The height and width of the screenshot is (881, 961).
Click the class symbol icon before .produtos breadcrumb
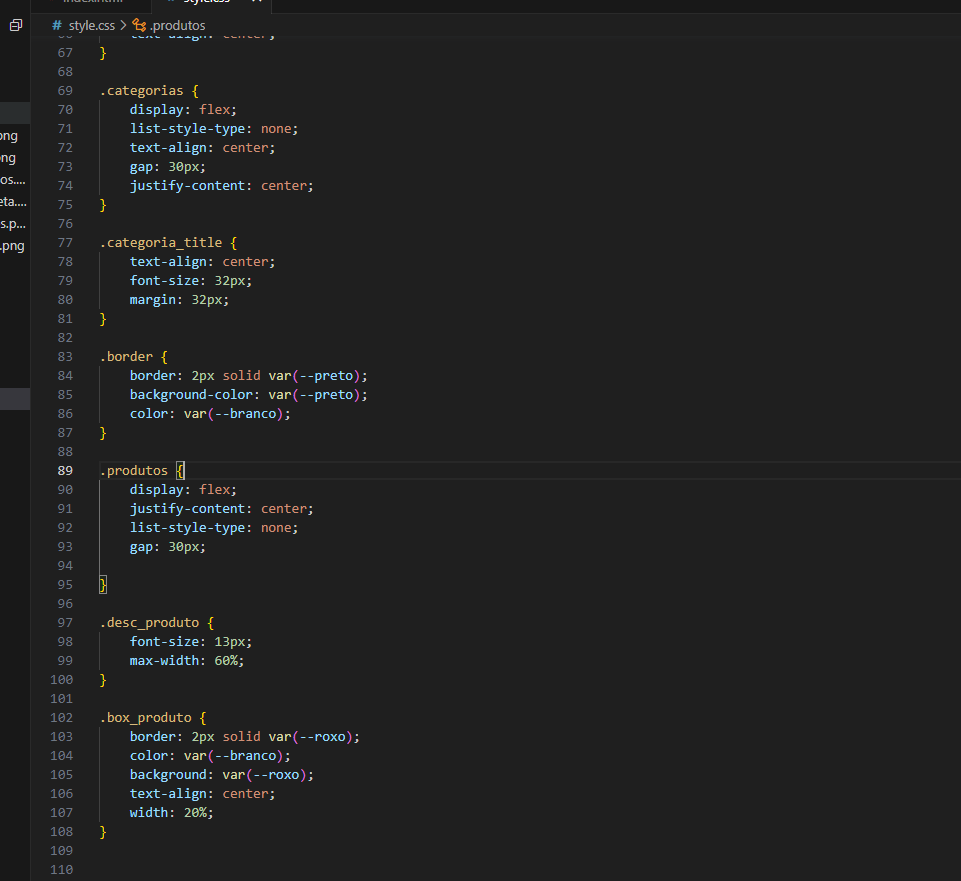140,25
